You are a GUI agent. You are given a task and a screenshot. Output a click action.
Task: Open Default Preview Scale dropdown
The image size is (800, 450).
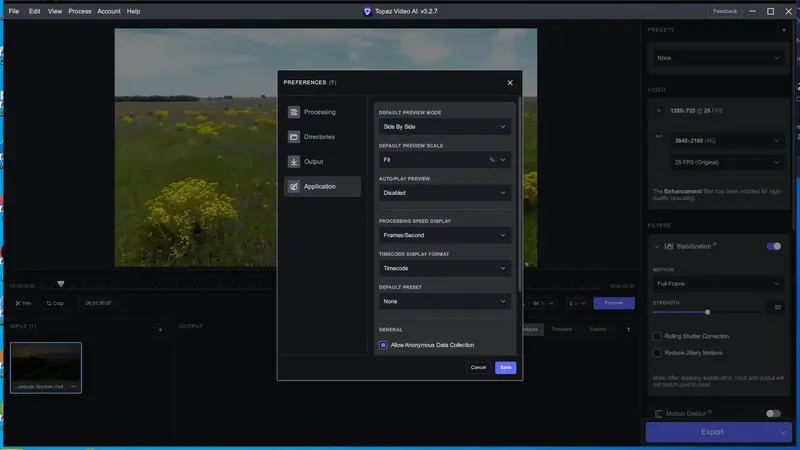click(x=444, y=160)
